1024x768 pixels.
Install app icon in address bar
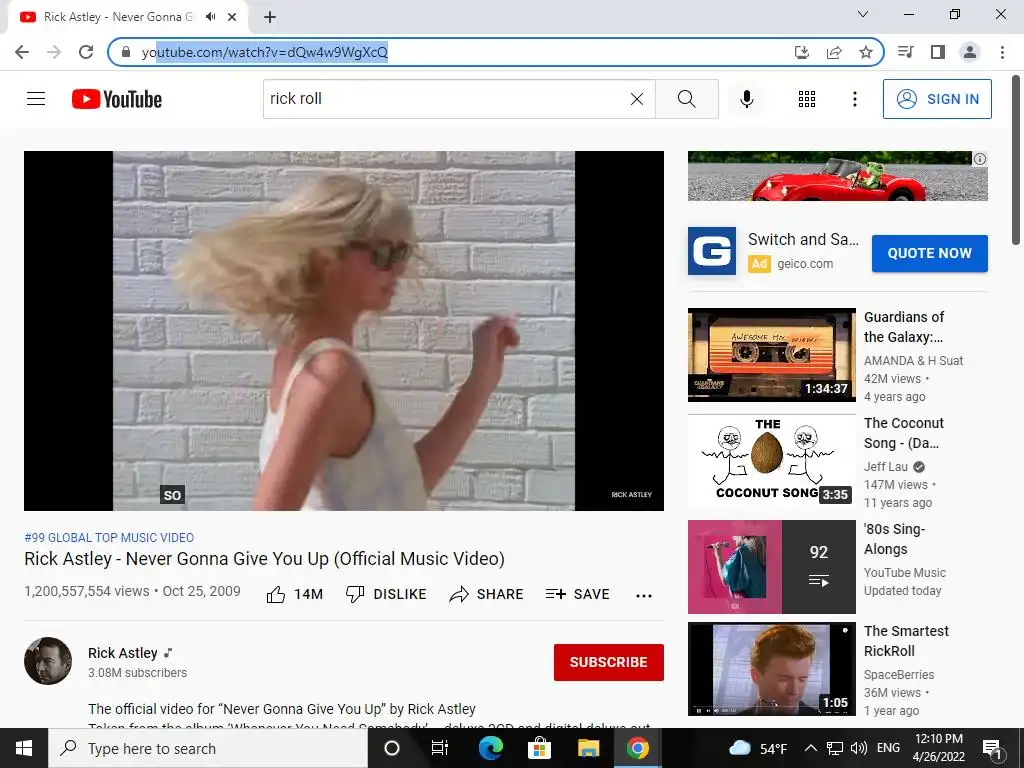[801, 52]
